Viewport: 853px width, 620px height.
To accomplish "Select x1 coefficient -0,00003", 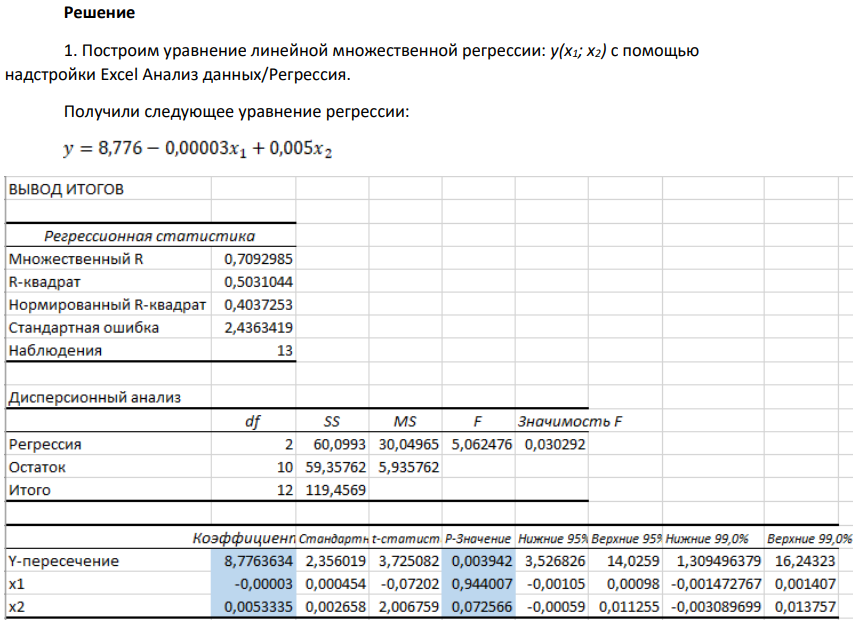I will click(x=264, y=584).
